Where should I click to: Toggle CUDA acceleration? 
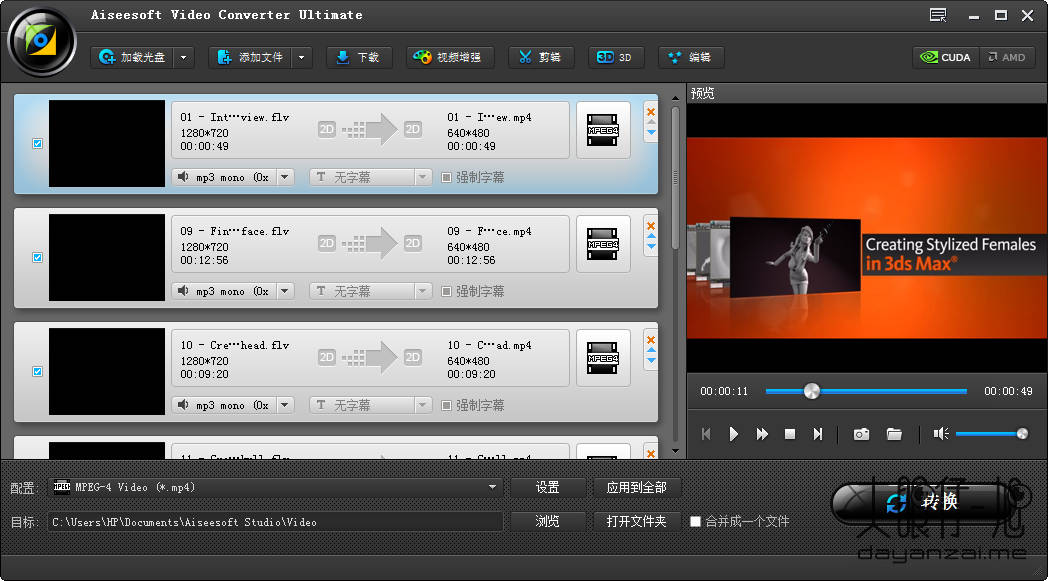pos(946,57)
